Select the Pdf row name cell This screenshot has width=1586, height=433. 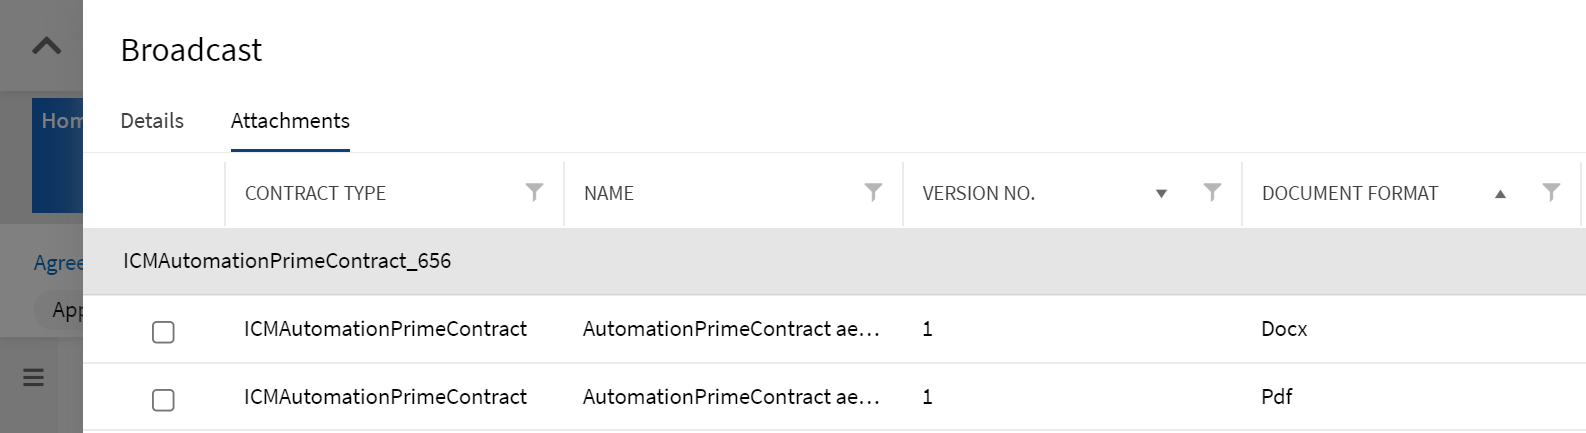[731, 397]
